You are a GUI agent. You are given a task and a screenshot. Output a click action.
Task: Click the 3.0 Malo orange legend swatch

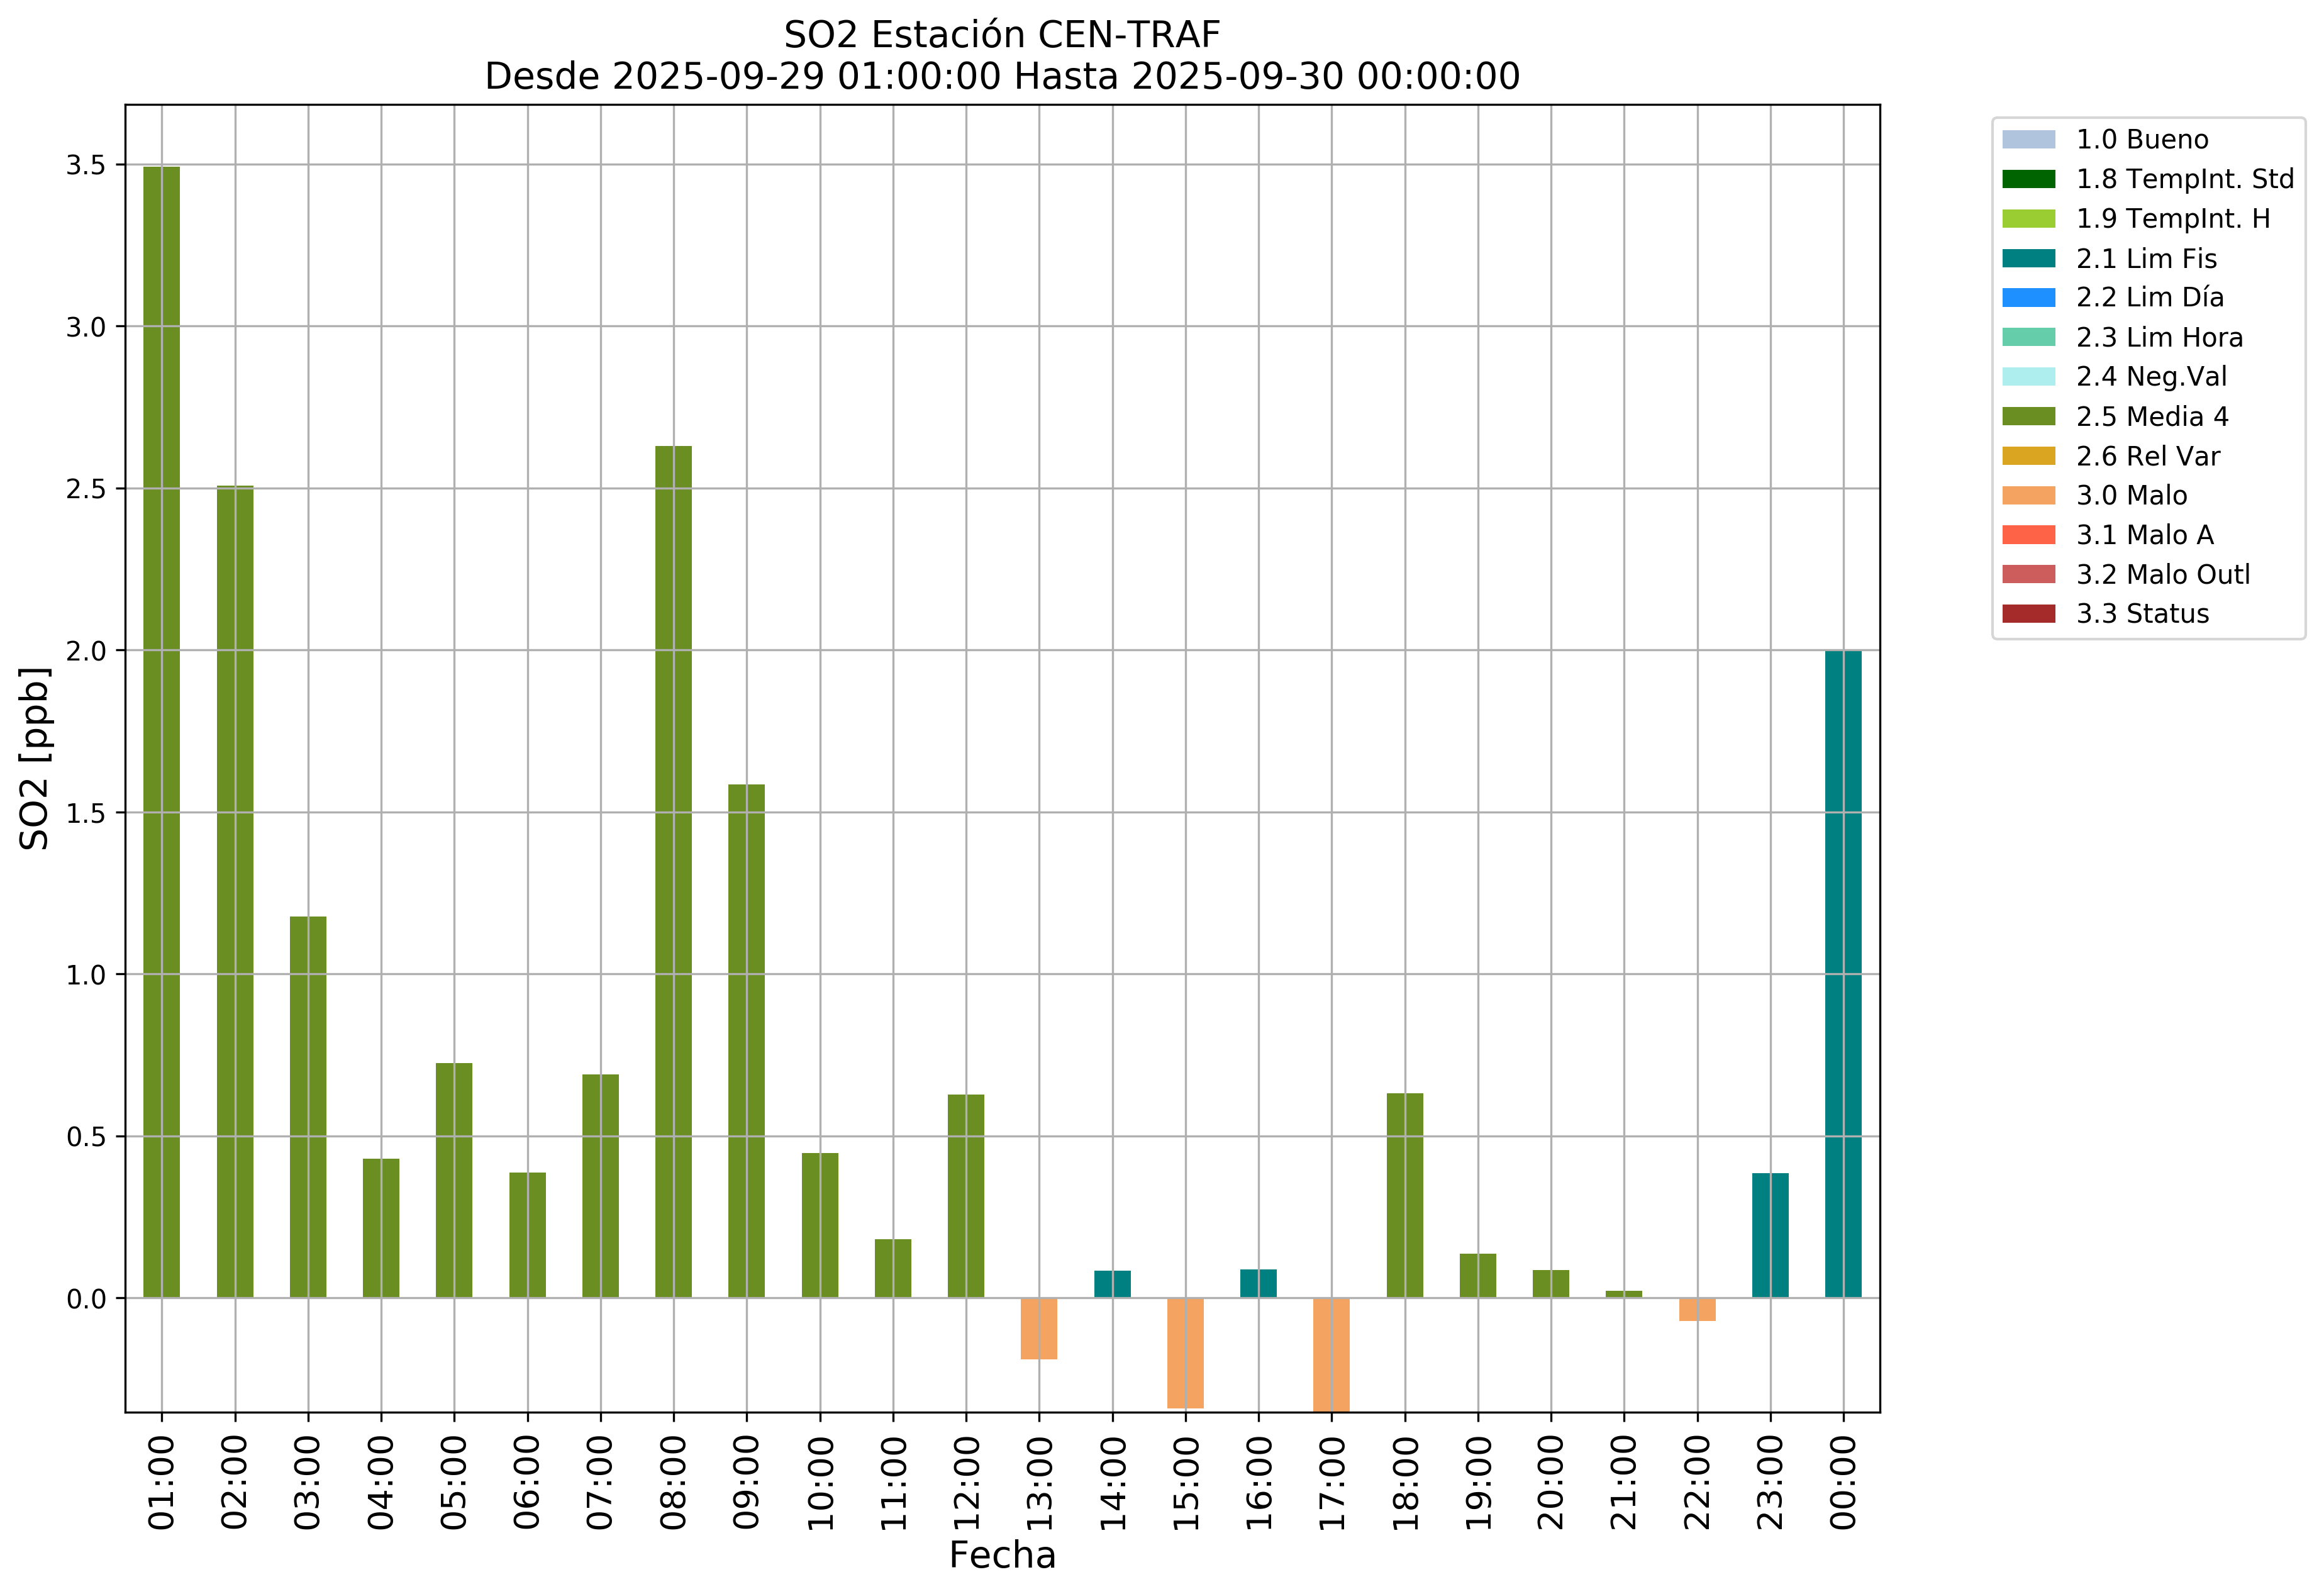[2028, 496]
